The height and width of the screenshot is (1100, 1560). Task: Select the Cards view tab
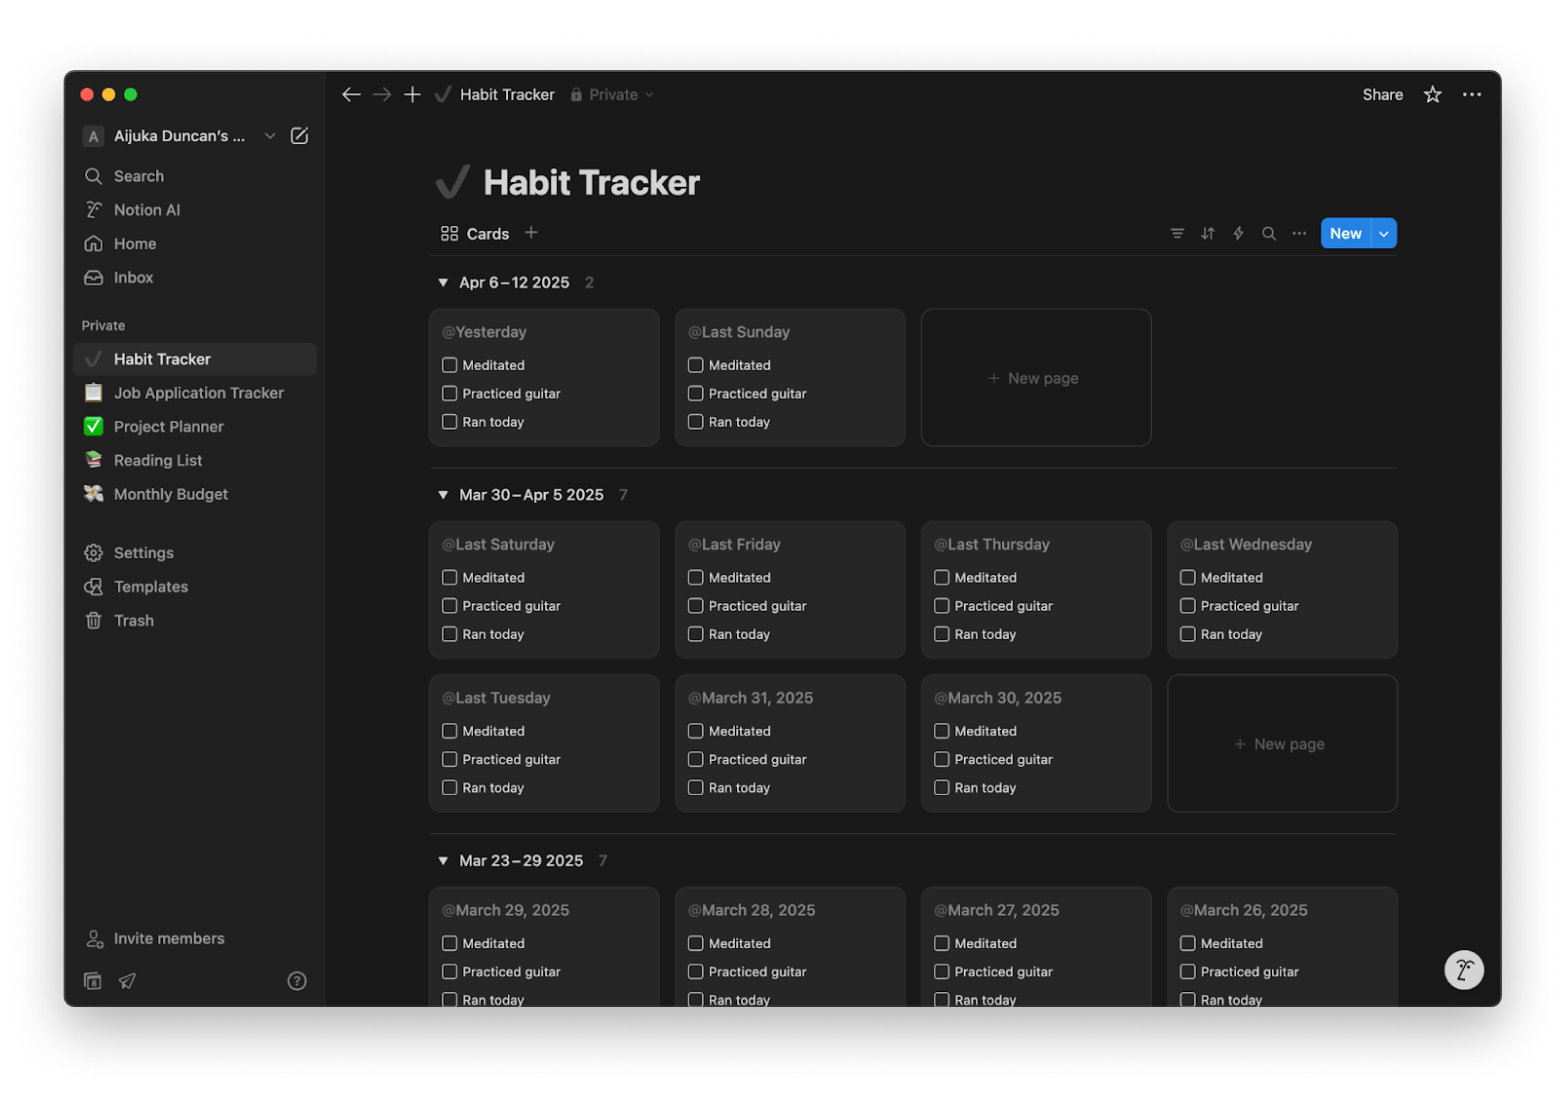475,233
